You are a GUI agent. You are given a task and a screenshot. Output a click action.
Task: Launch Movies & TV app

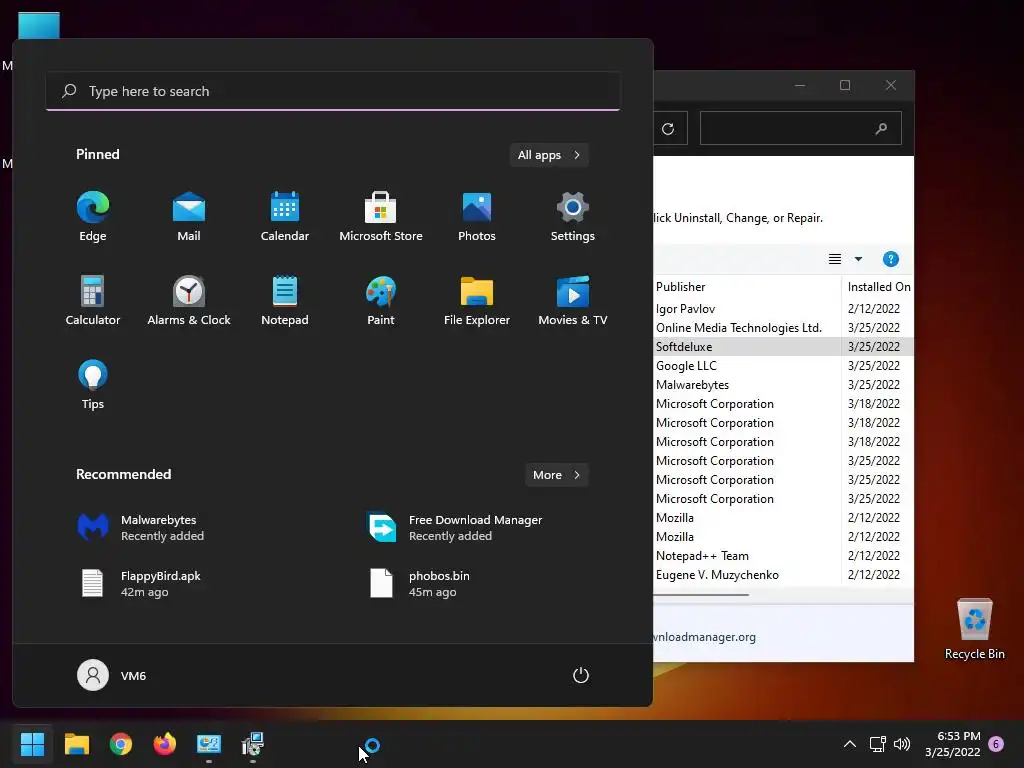(573, 300)
